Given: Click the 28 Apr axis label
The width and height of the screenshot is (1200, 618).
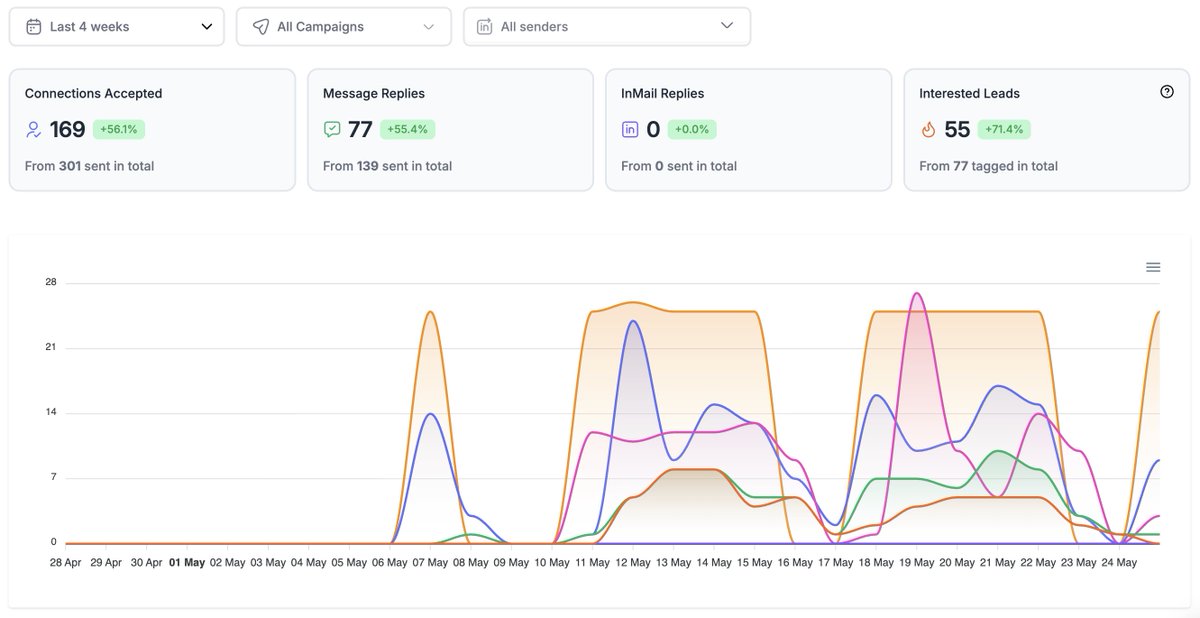Looking at the screenshot, I should [66, 562].
